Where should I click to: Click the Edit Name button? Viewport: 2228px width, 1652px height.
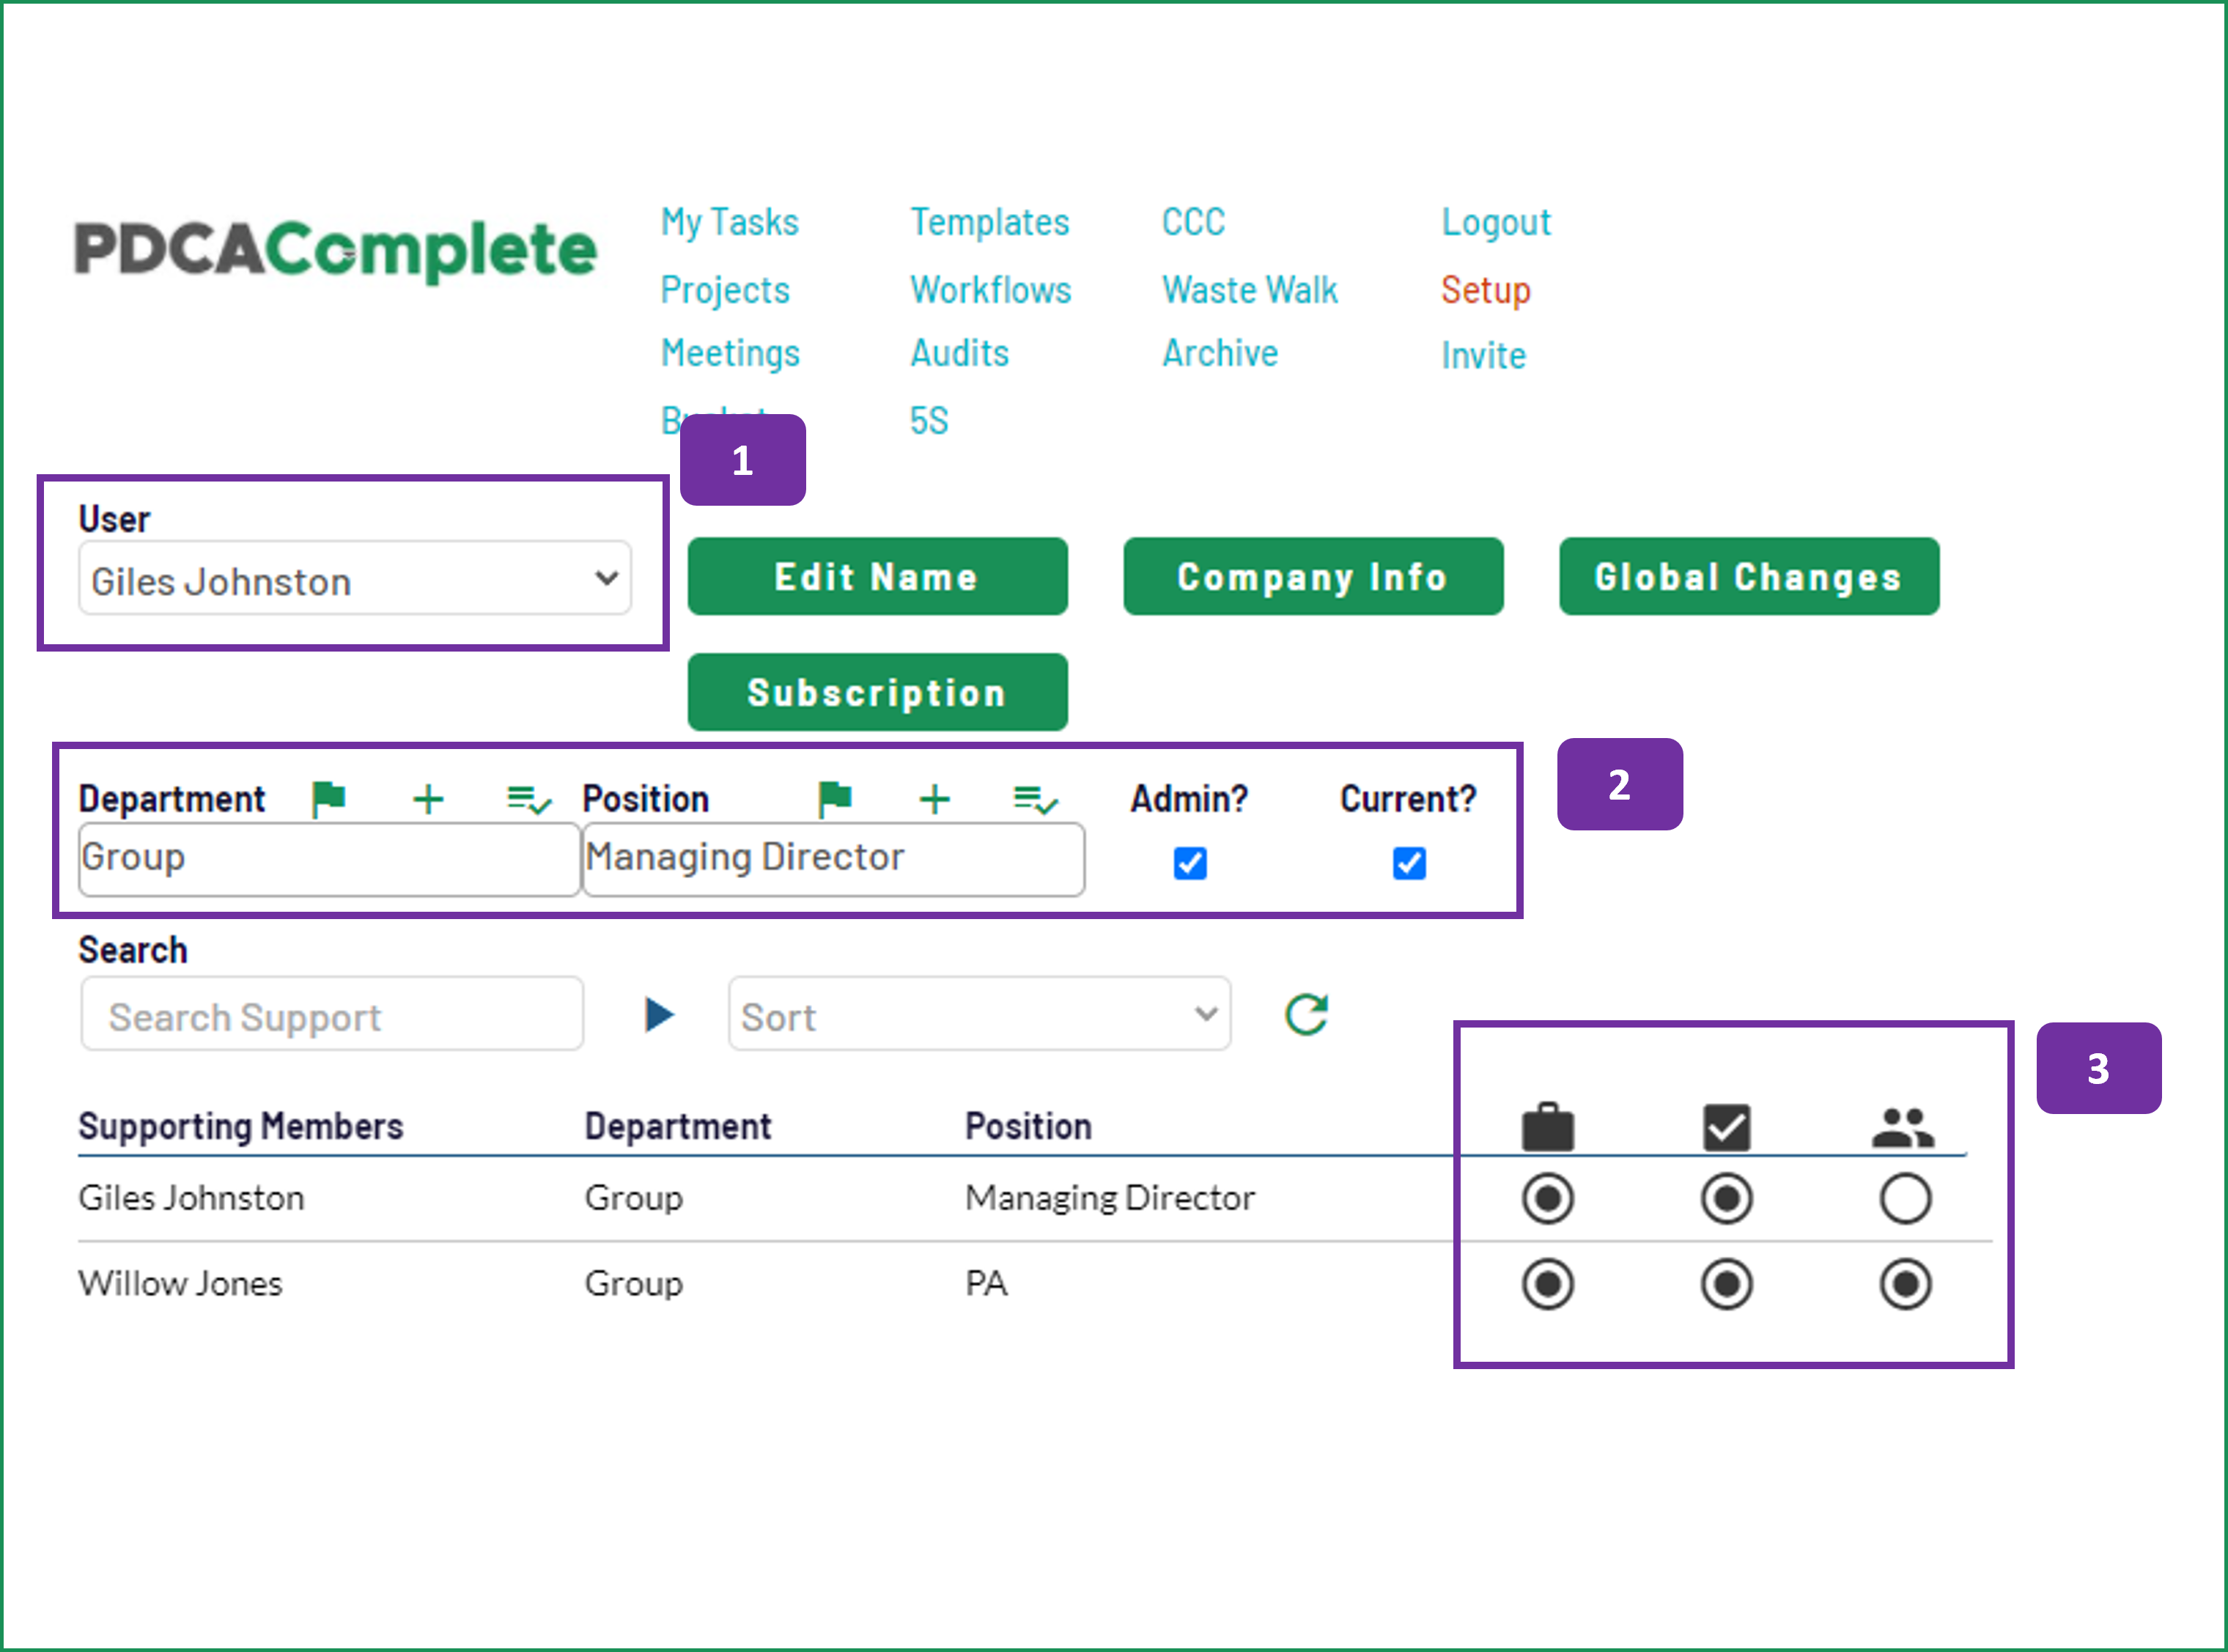877,576
